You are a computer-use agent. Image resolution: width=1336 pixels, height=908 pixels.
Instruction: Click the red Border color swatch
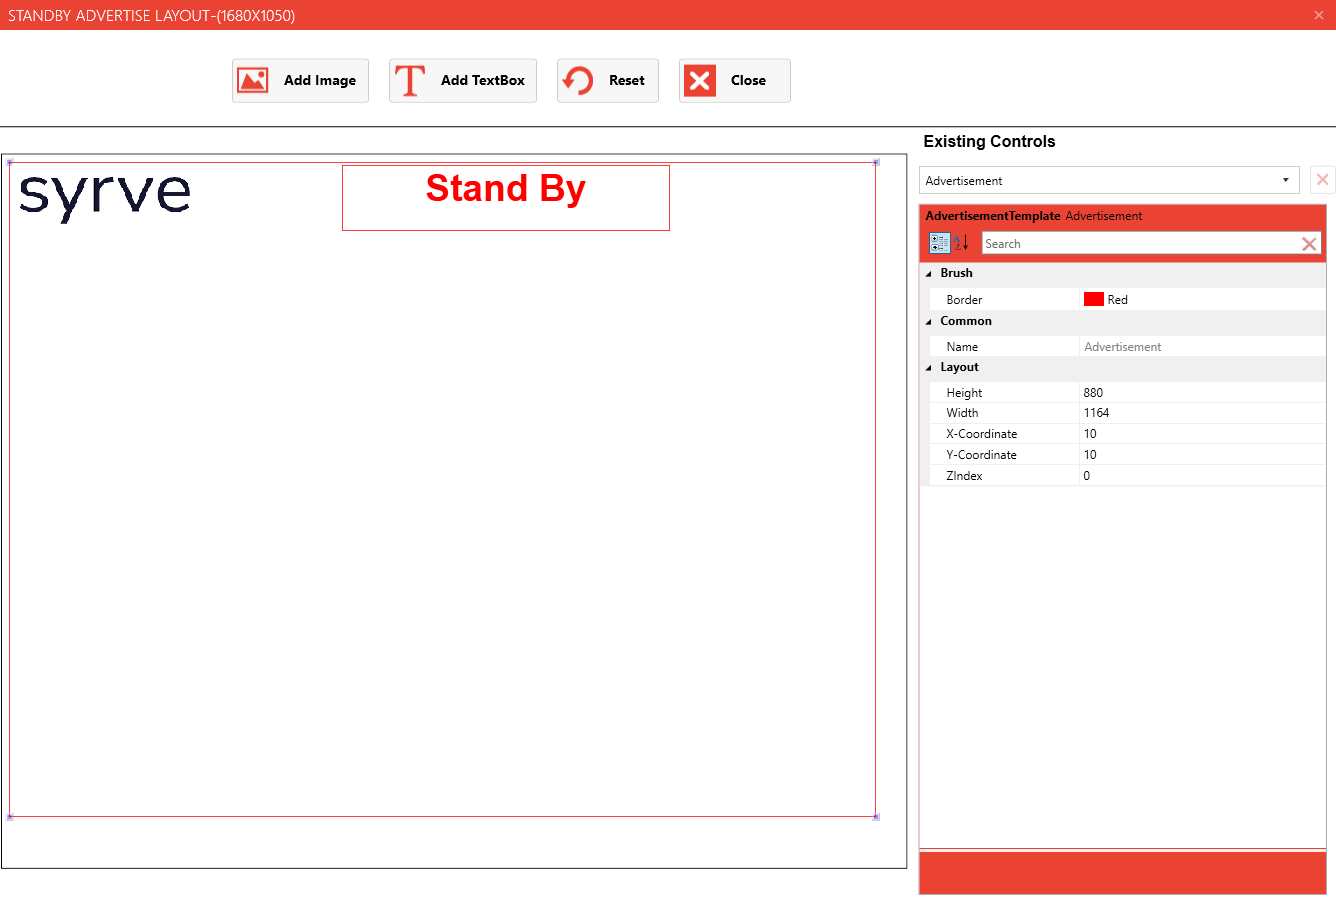pos(1093,299)
